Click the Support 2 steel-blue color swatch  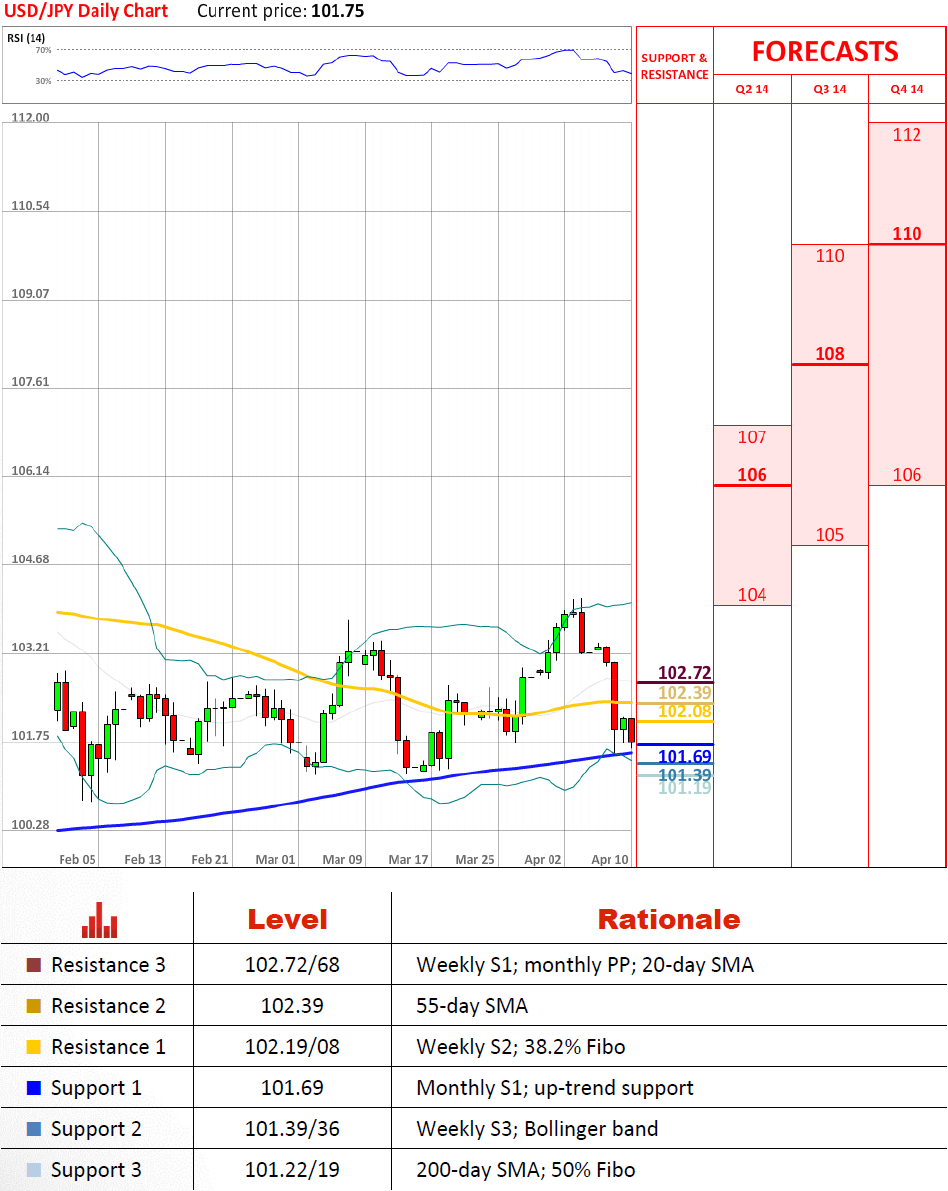click(x=33, y=1129)
